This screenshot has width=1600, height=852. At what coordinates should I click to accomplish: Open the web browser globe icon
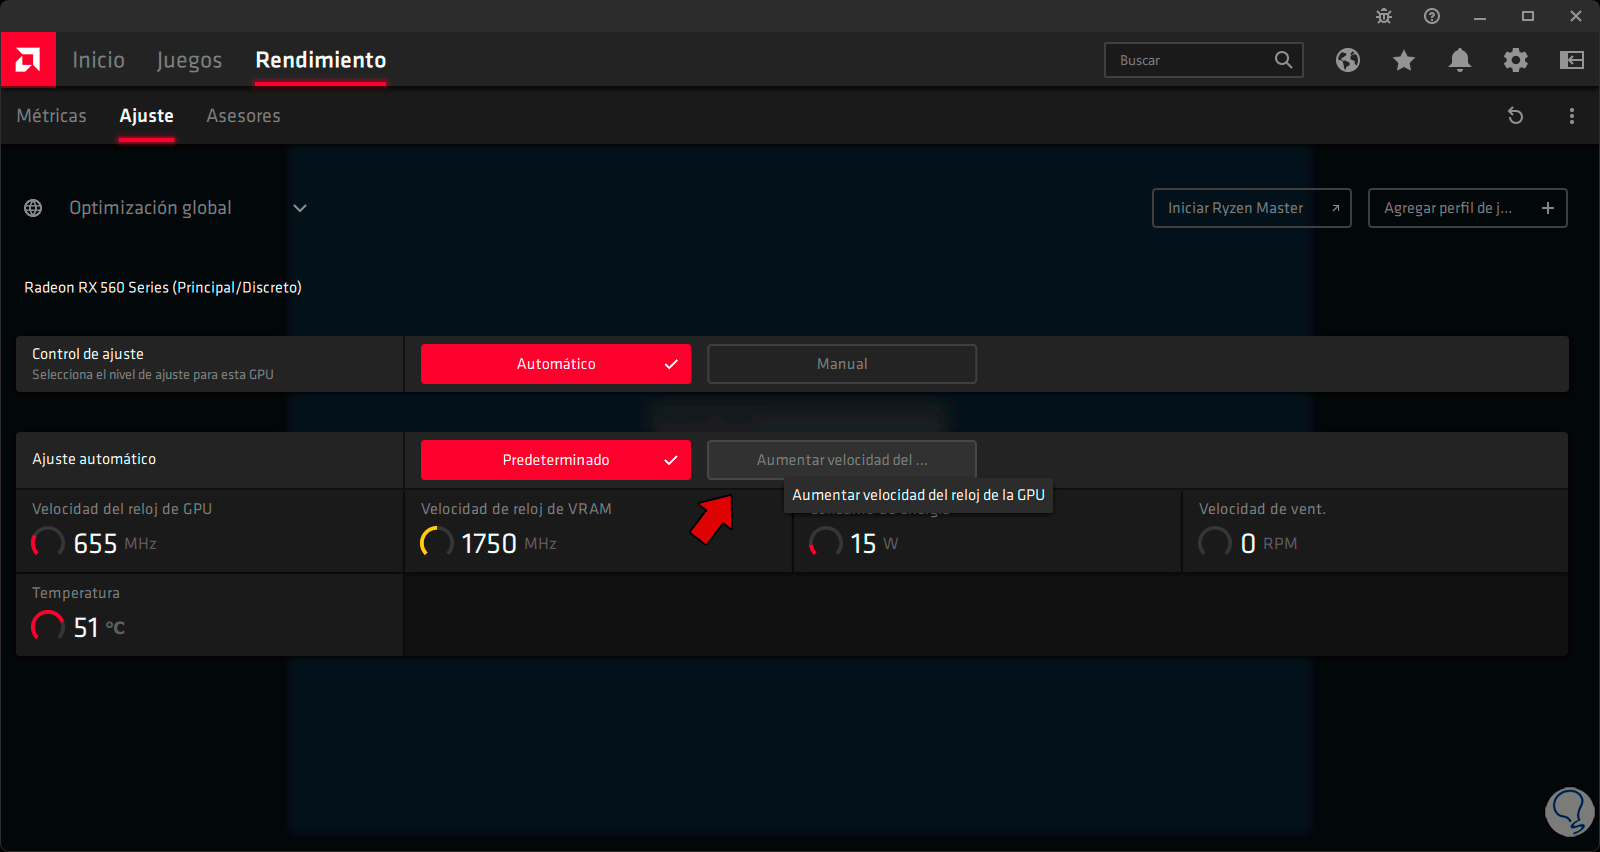click(1348, 60)
